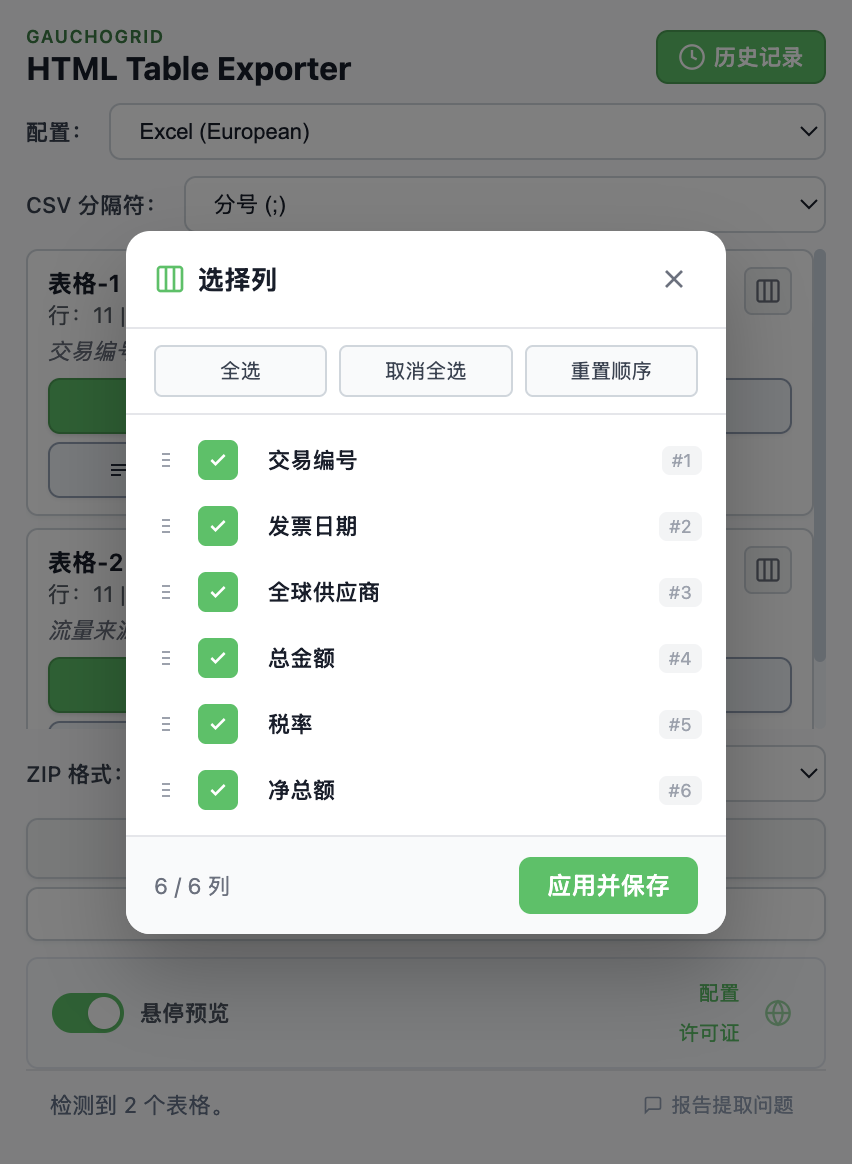Click the speech bubble icon beside 报告提取问题

(x=653, y=1106)
